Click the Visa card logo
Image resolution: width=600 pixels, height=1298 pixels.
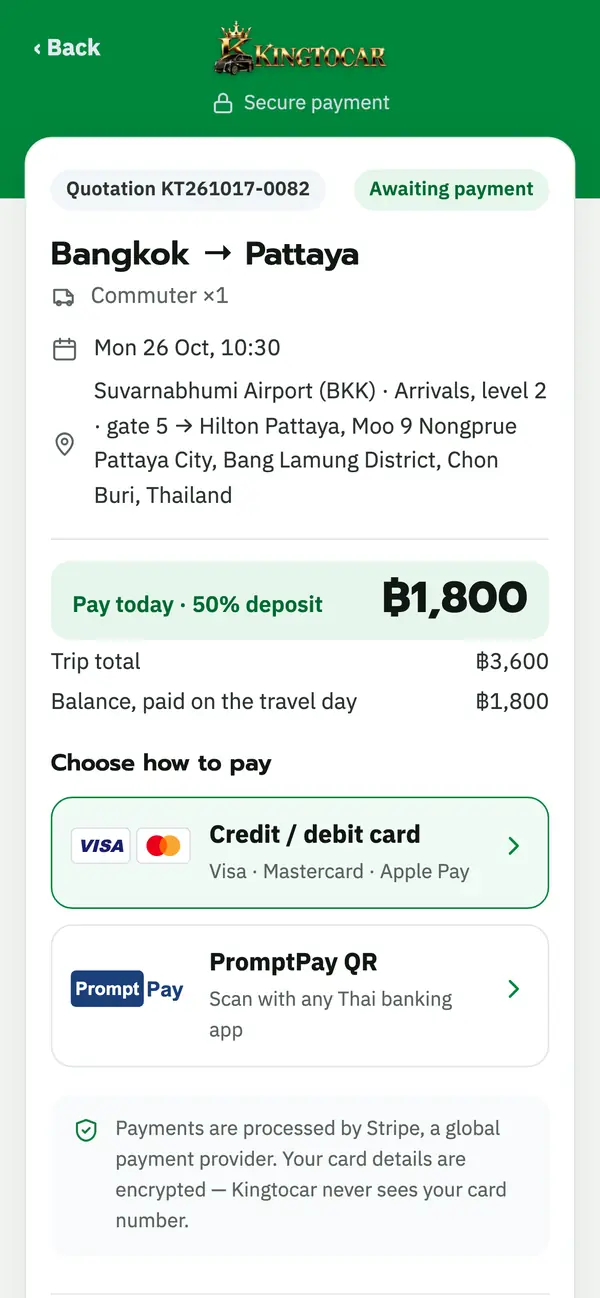click(101, 846)
